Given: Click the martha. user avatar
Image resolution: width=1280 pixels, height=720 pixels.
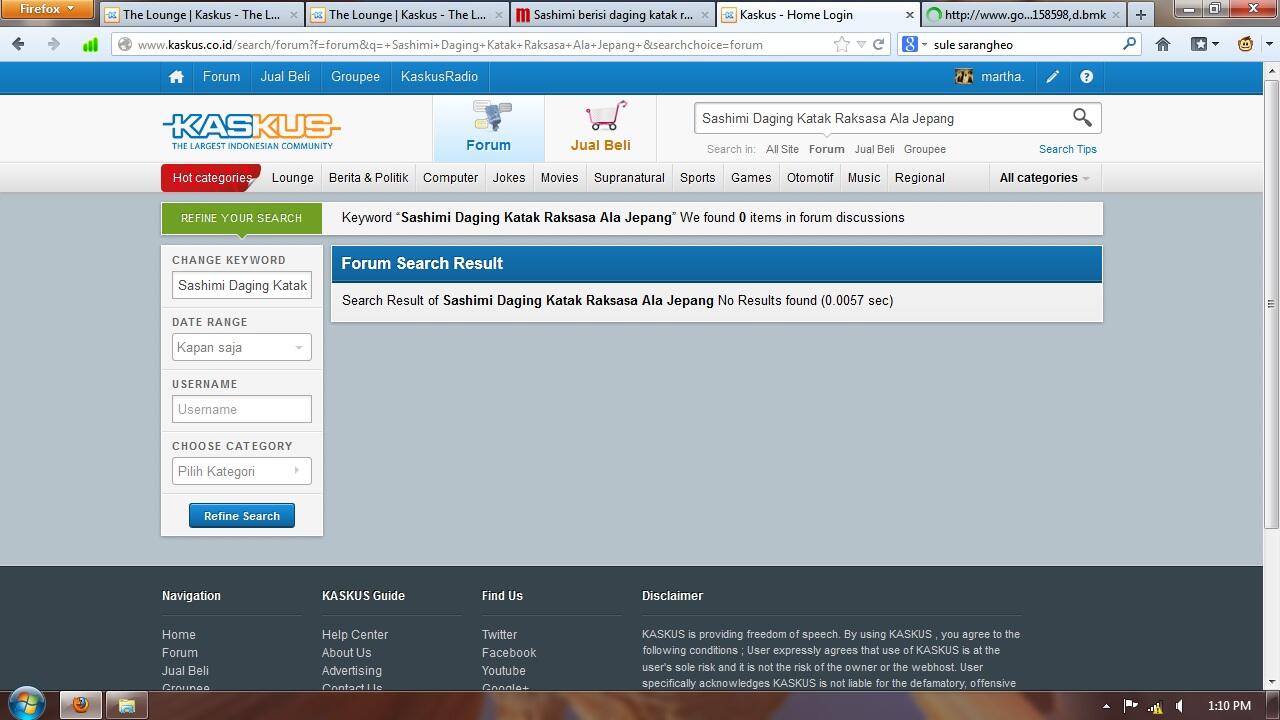Looking at the screenshot, I should pos(964,77).
